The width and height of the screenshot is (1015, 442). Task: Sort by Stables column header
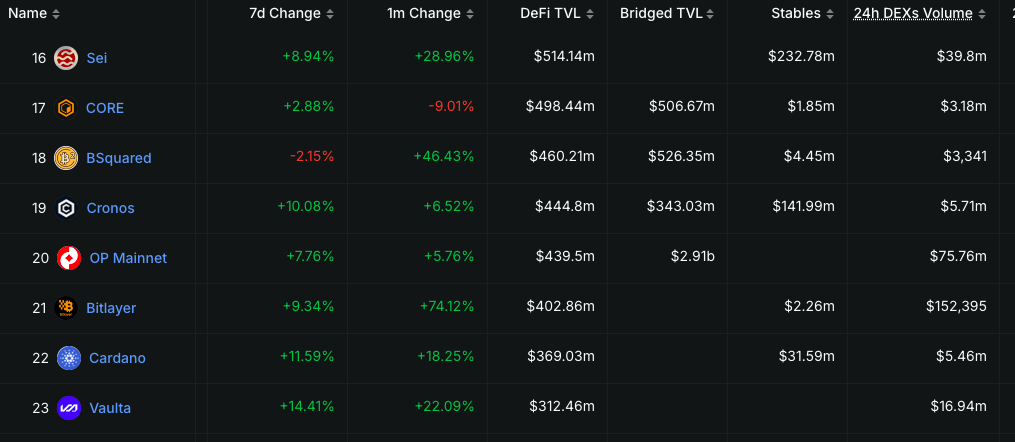pyautogui.click(x=802, y=14)
